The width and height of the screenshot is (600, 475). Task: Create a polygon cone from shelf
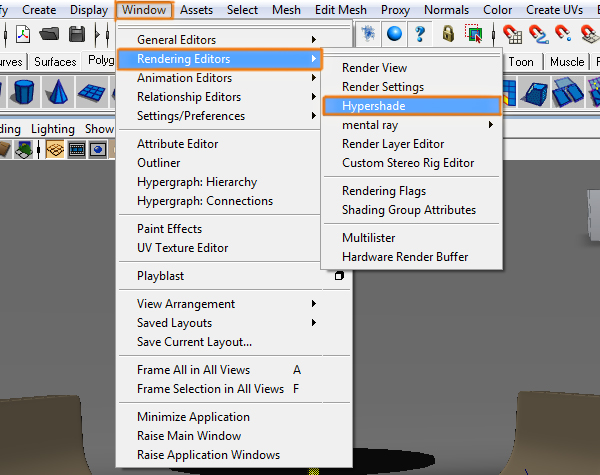(x=58, y=92)
